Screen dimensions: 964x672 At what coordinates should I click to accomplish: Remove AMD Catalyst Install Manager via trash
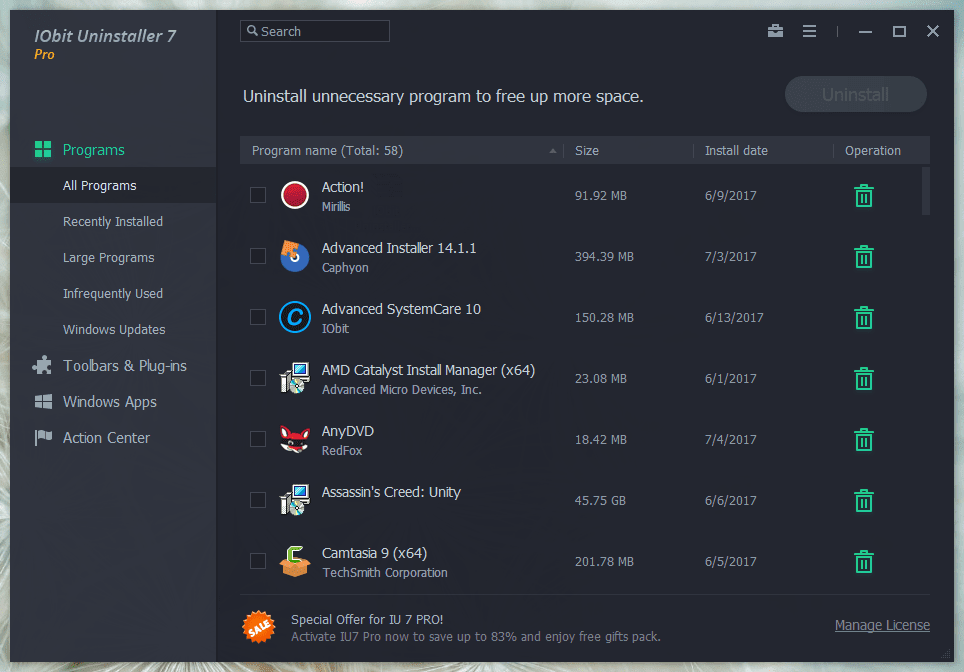pos(863,379)
